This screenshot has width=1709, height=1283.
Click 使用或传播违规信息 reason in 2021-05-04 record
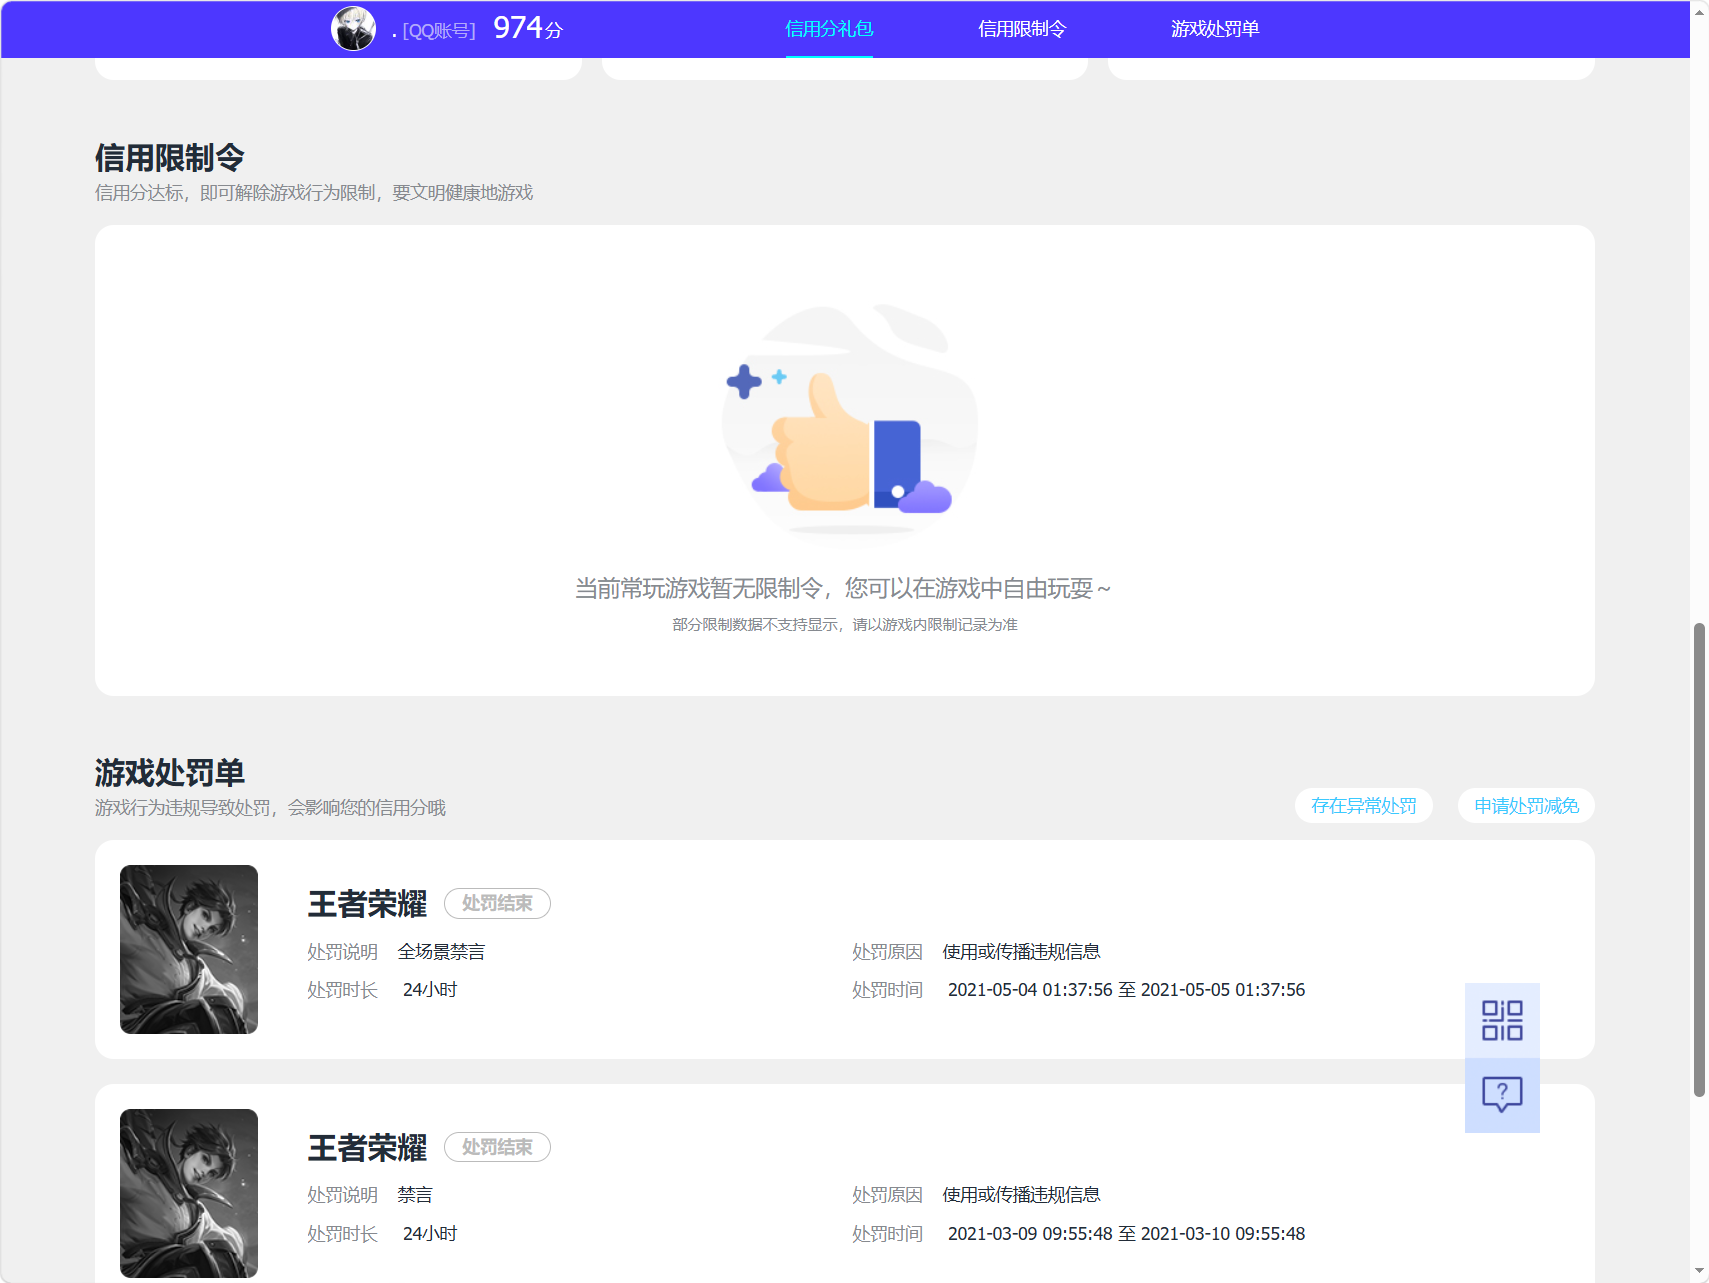tap(1021, 951)
